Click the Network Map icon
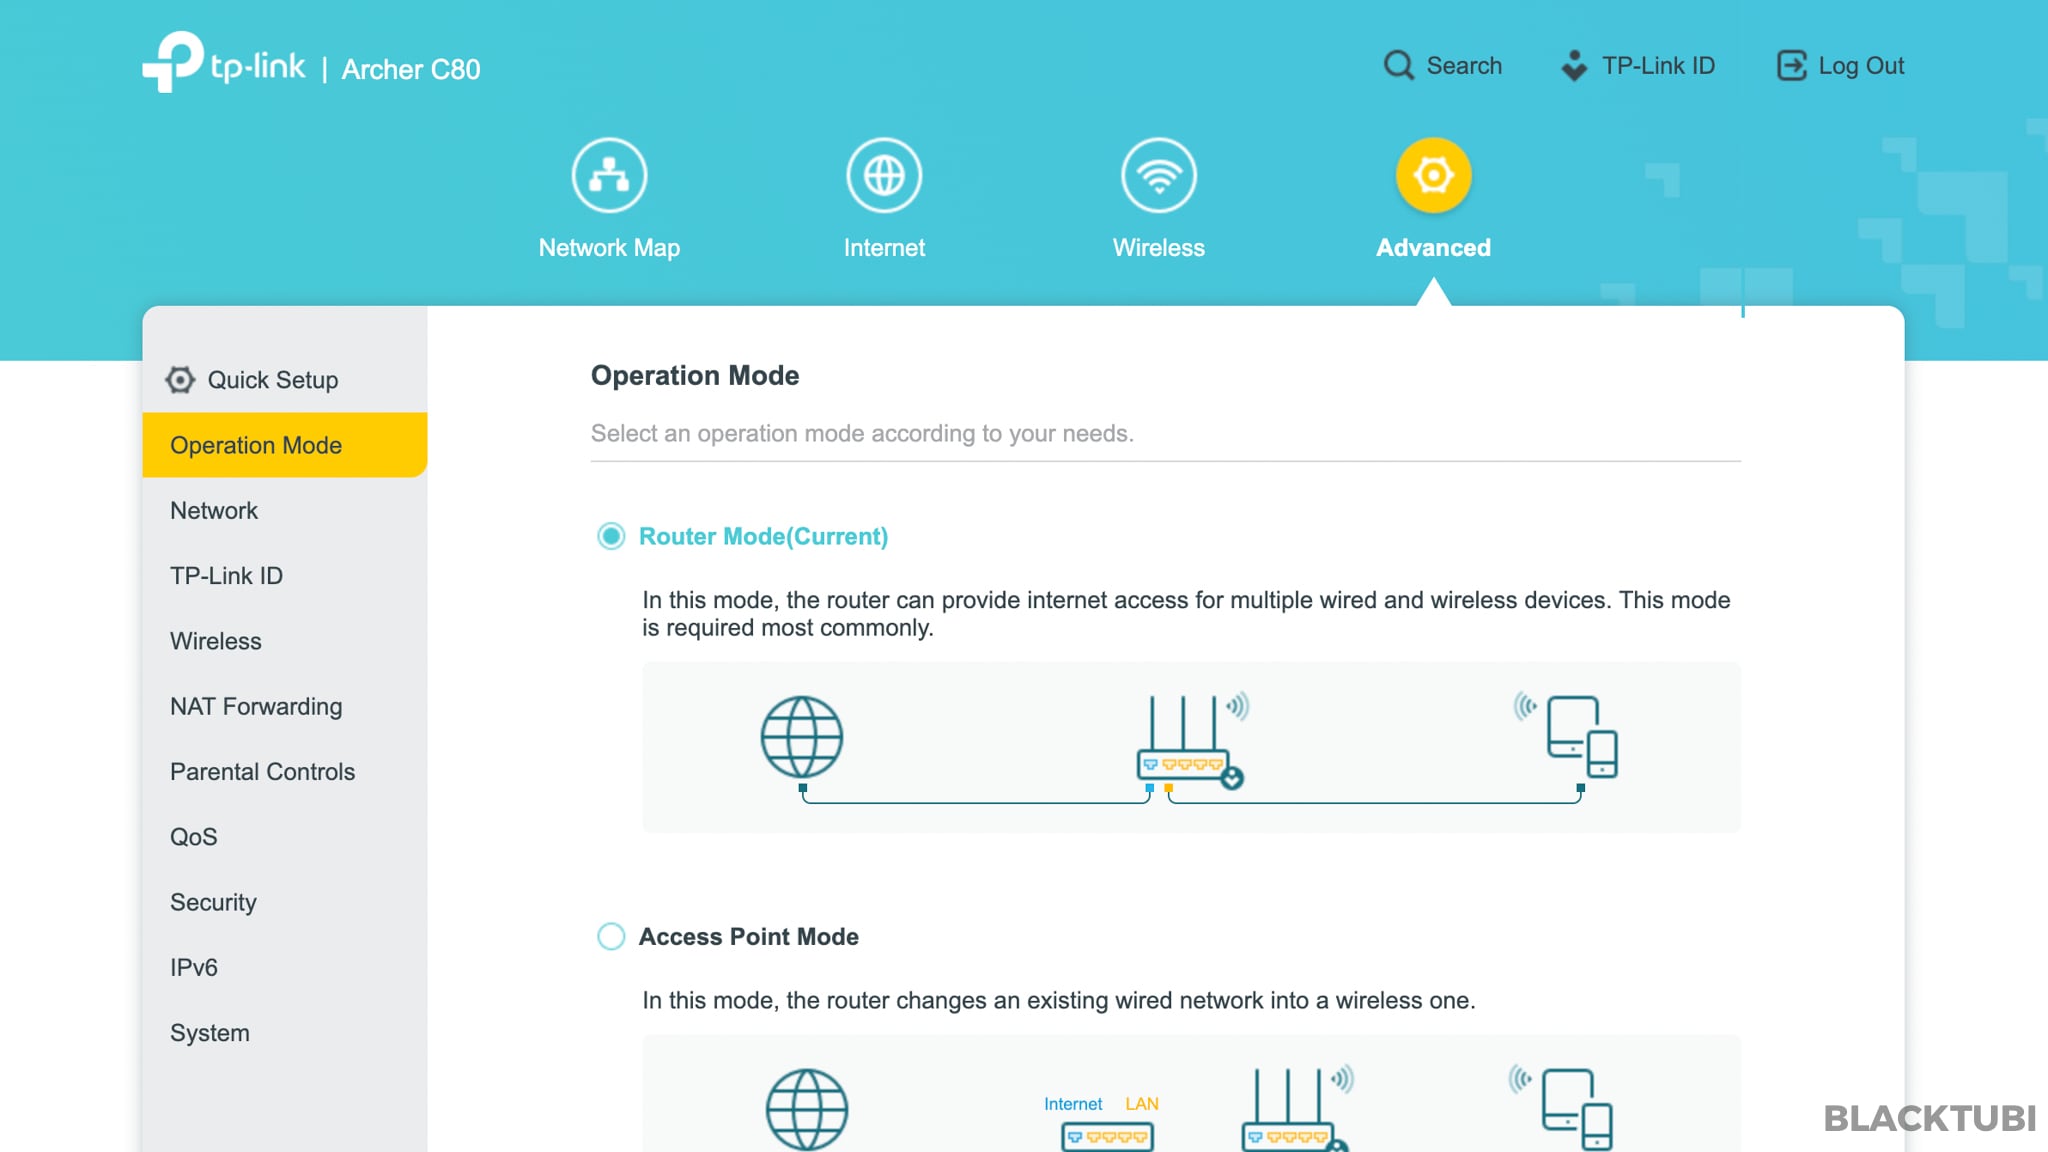 (x=608, y=174)
